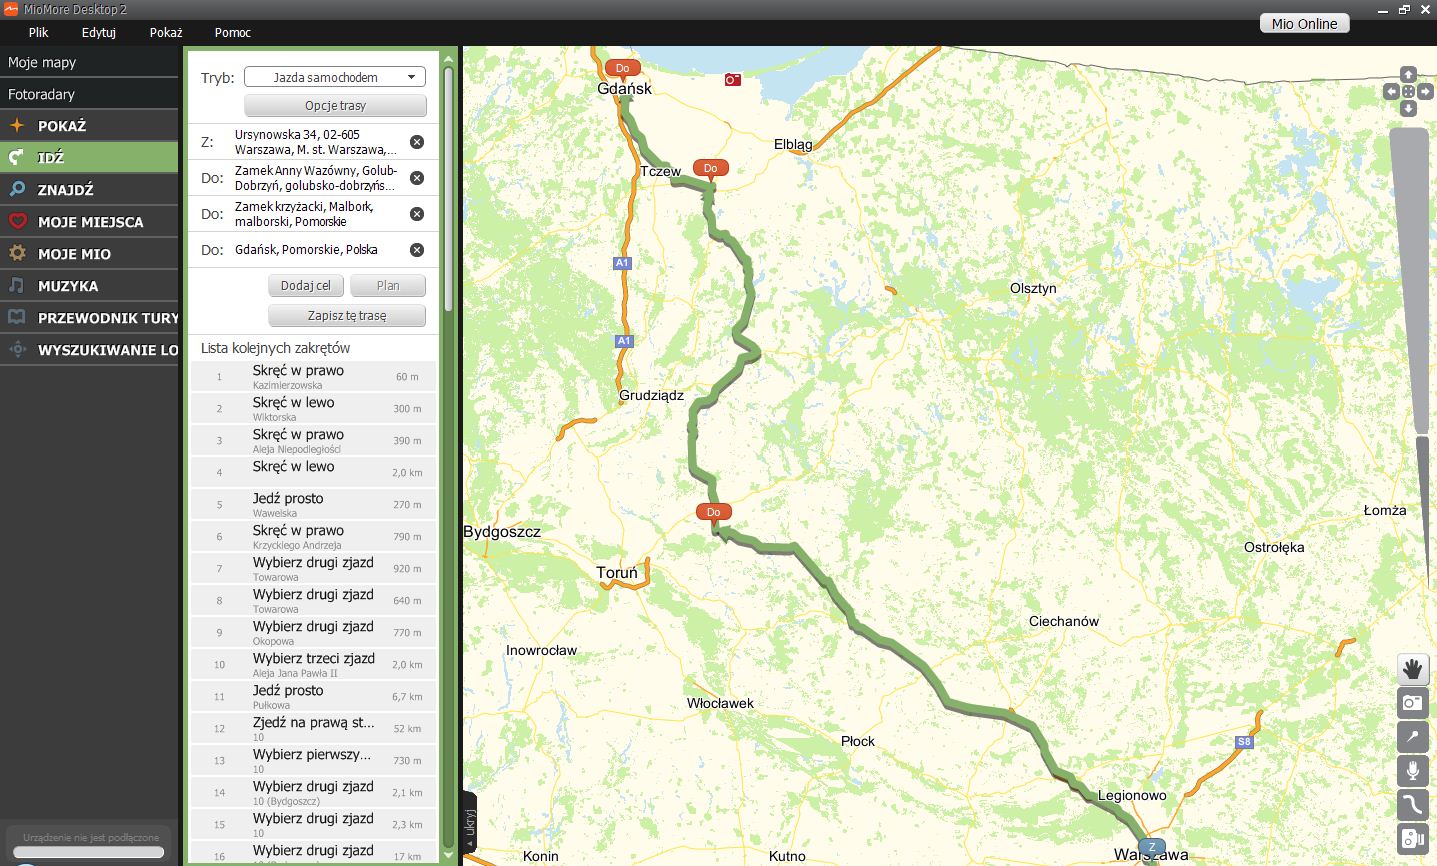This screenshot has width=1437, height=866.
Task: Click the Dodaj cel button
Action: [306, 286]
